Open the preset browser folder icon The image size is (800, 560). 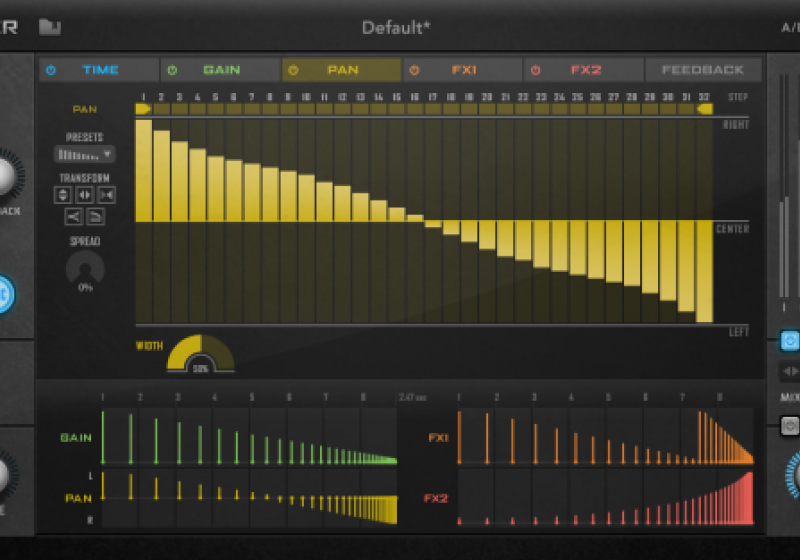(x=50, y=27)
